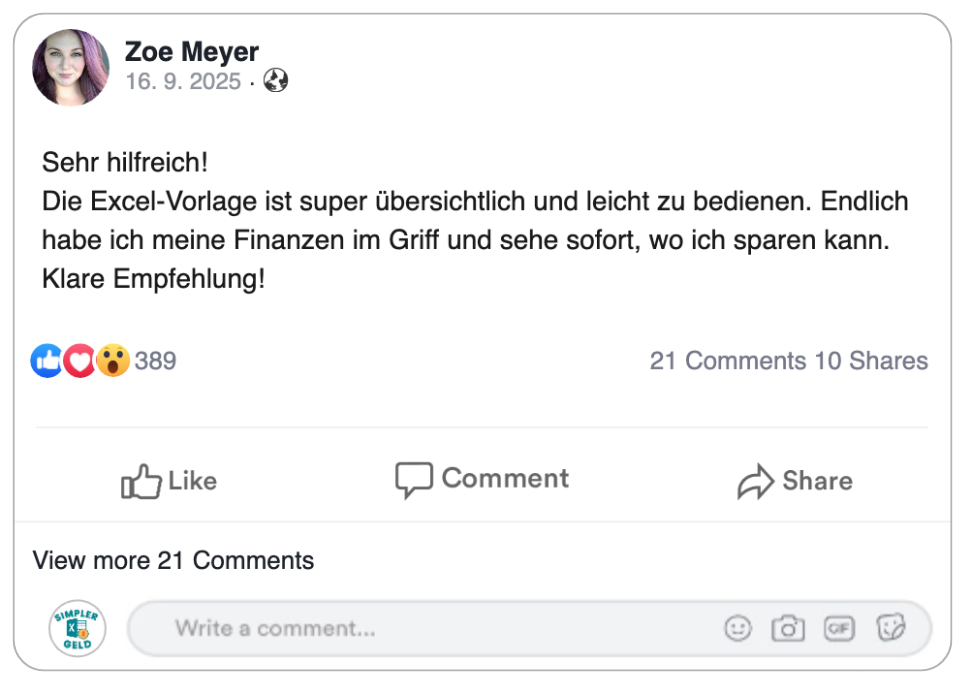The image size is (970, 686).
Task: Click the post date 16. 9. 2025
Action: tap(183, 82)
